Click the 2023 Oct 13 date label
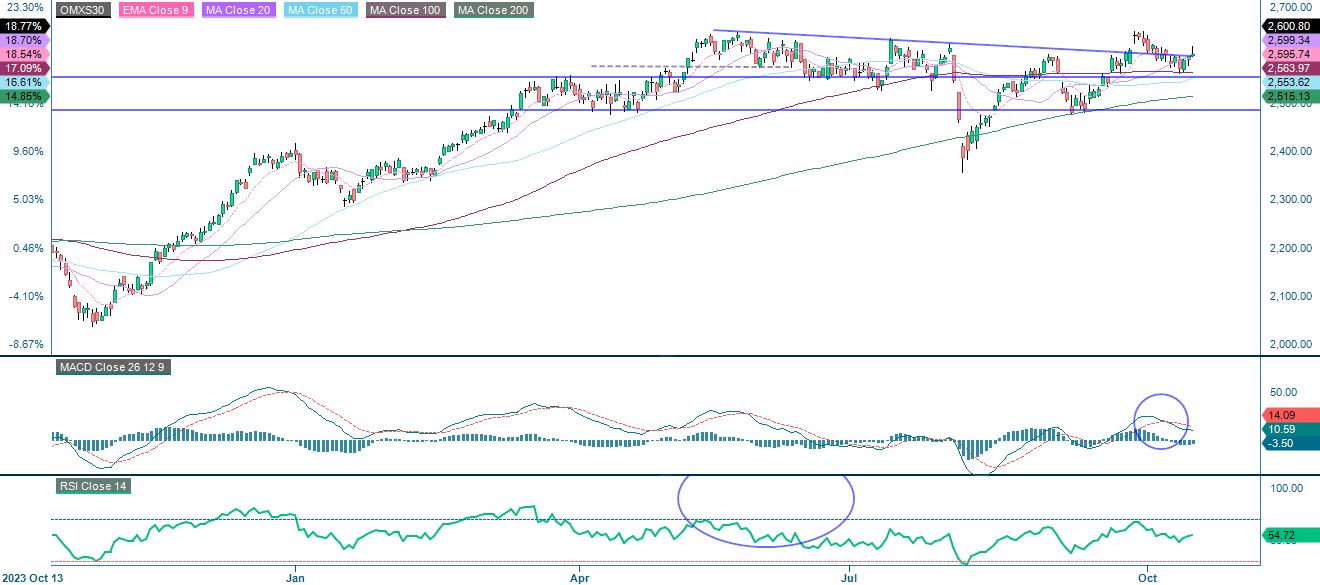The height and width of the screenshot is (585, 1320). [33, 577]
